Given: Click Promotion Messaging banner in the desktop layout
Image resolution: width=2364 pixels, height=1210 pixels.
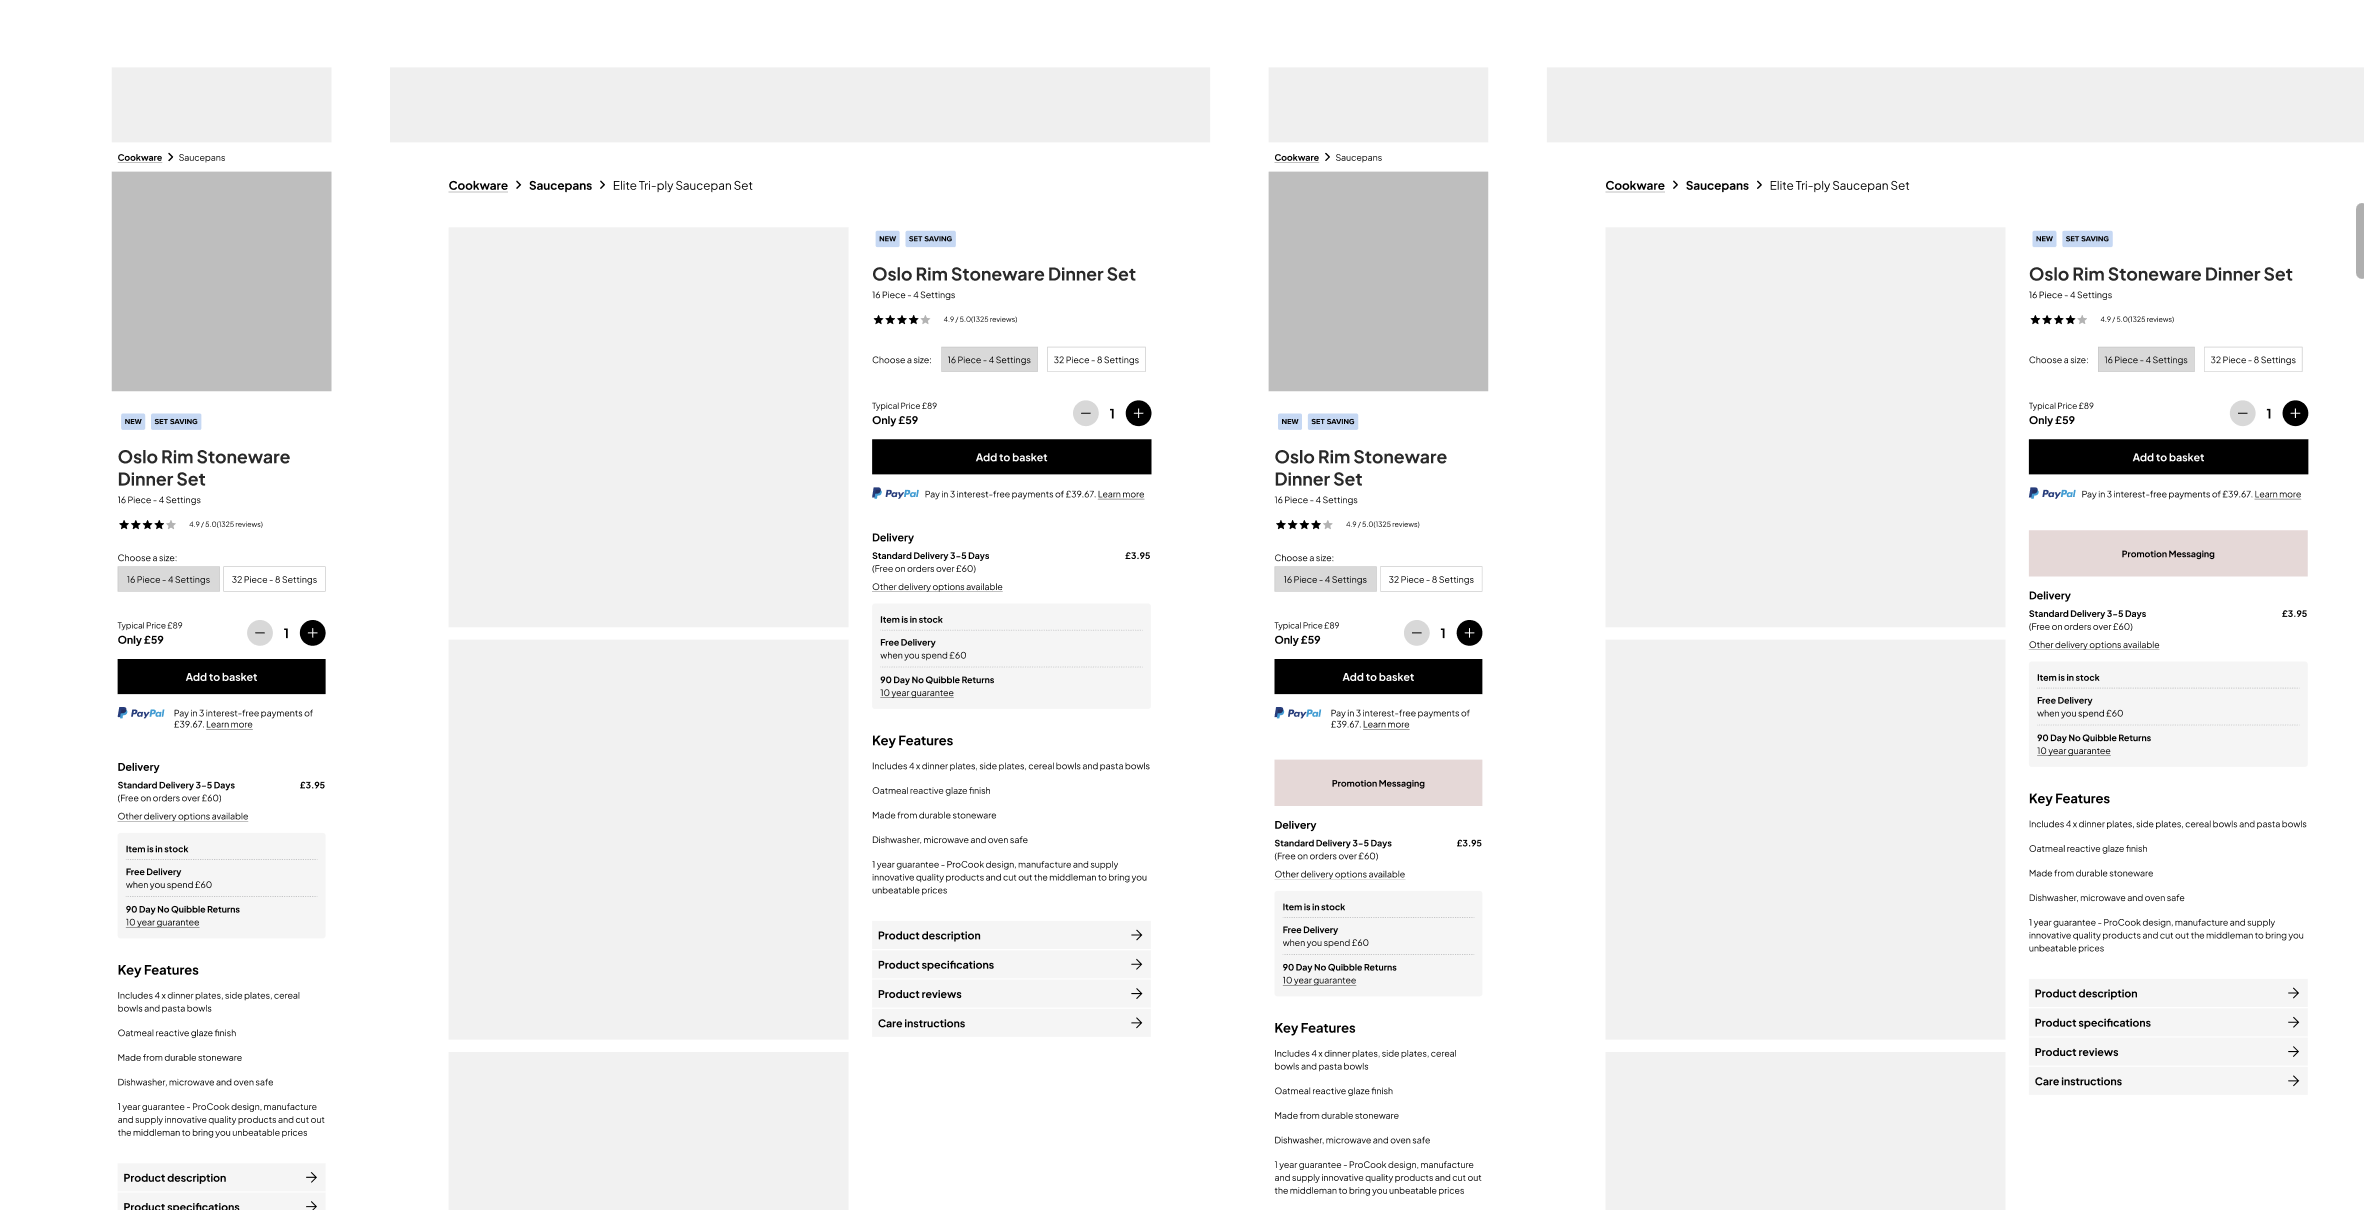Looking at the screenshot, I should pos(2168,554).
